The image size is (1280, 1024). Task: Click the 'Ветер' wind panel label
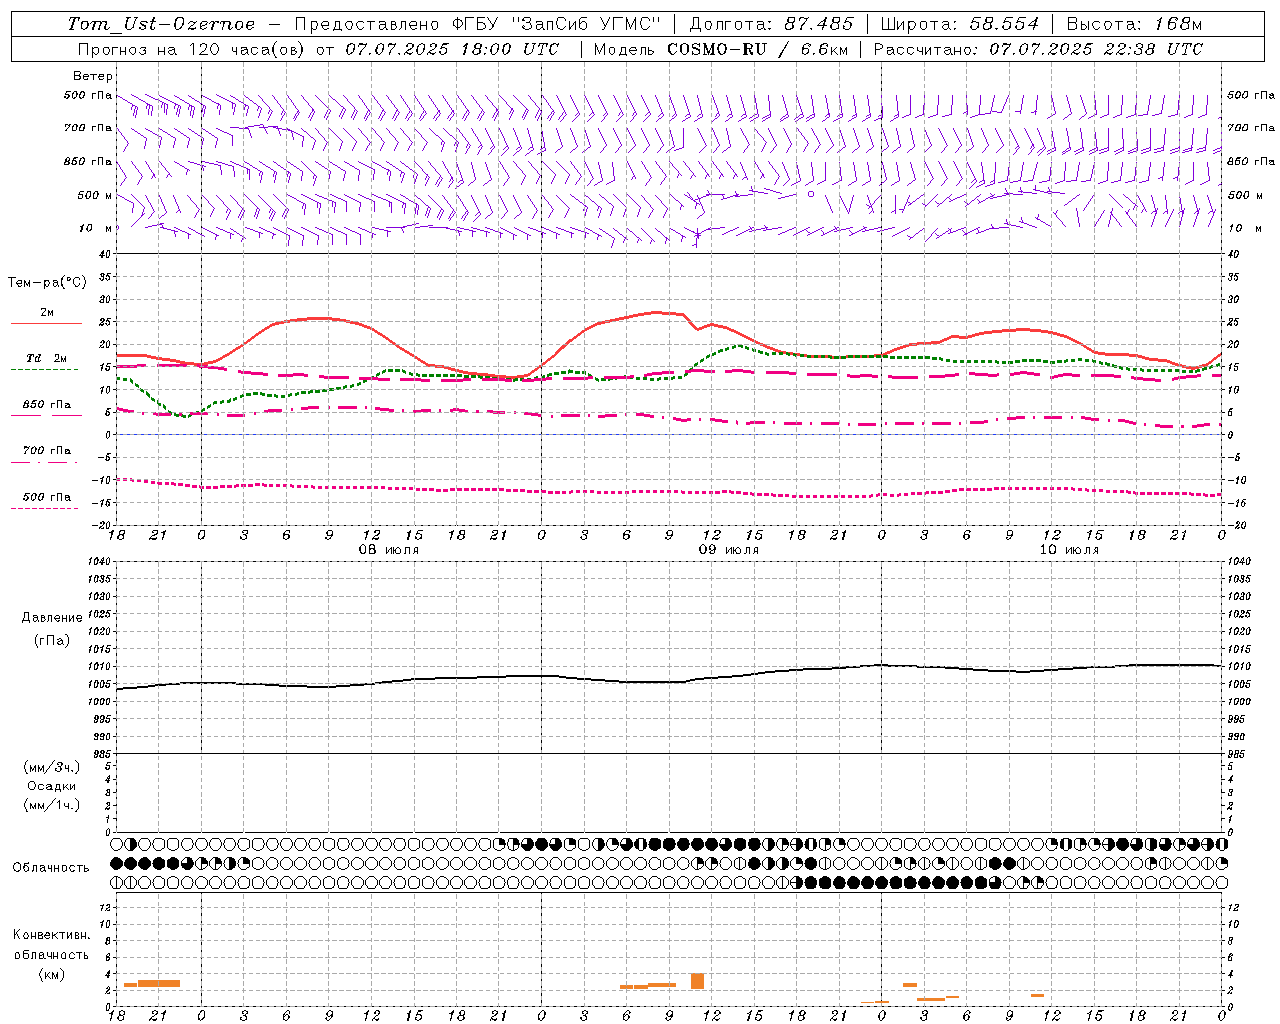pos(92,76)
